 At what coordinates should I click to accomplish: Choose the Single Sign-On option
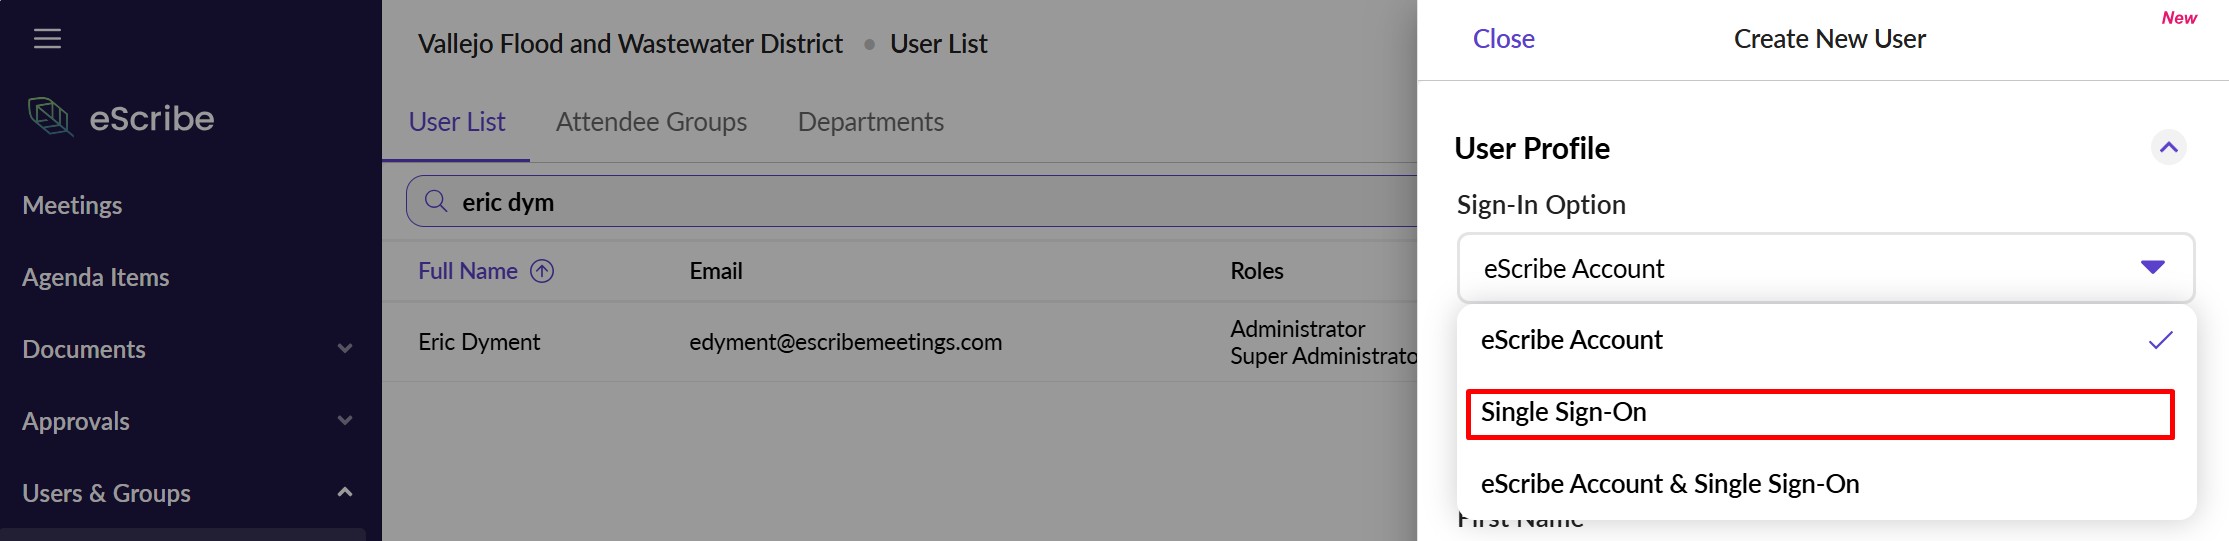point(1820,413)
